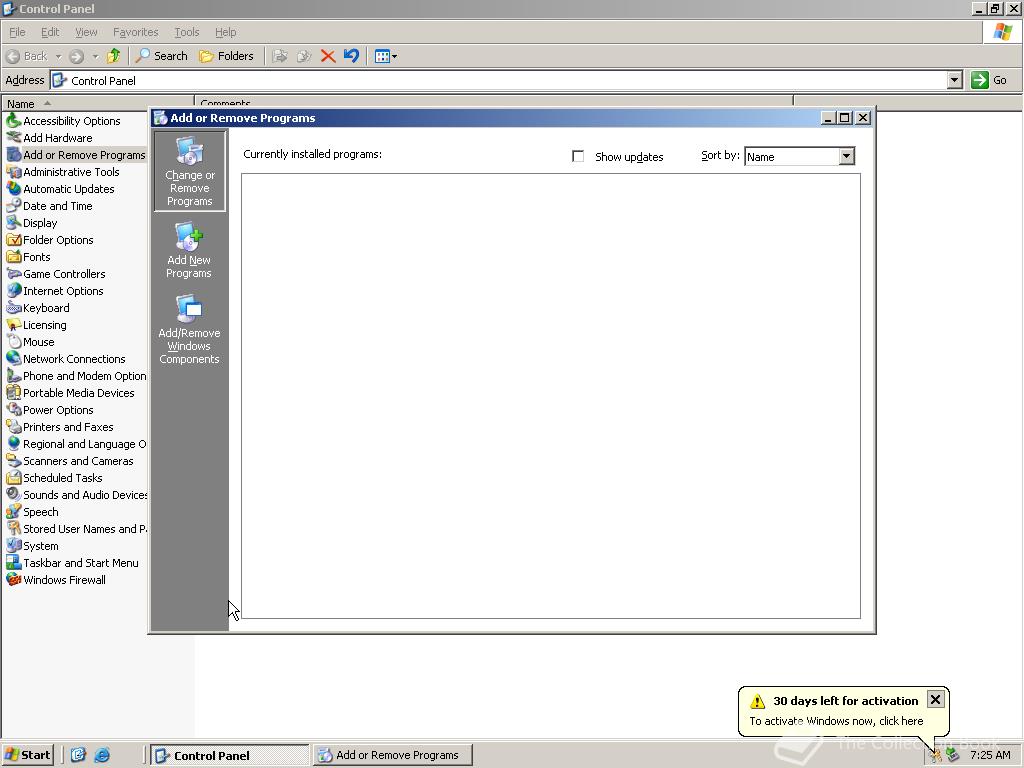1024x768 pixels.
Task: Click Add or Remove Programs taskbar button
Action: click(x=392, y=755)
